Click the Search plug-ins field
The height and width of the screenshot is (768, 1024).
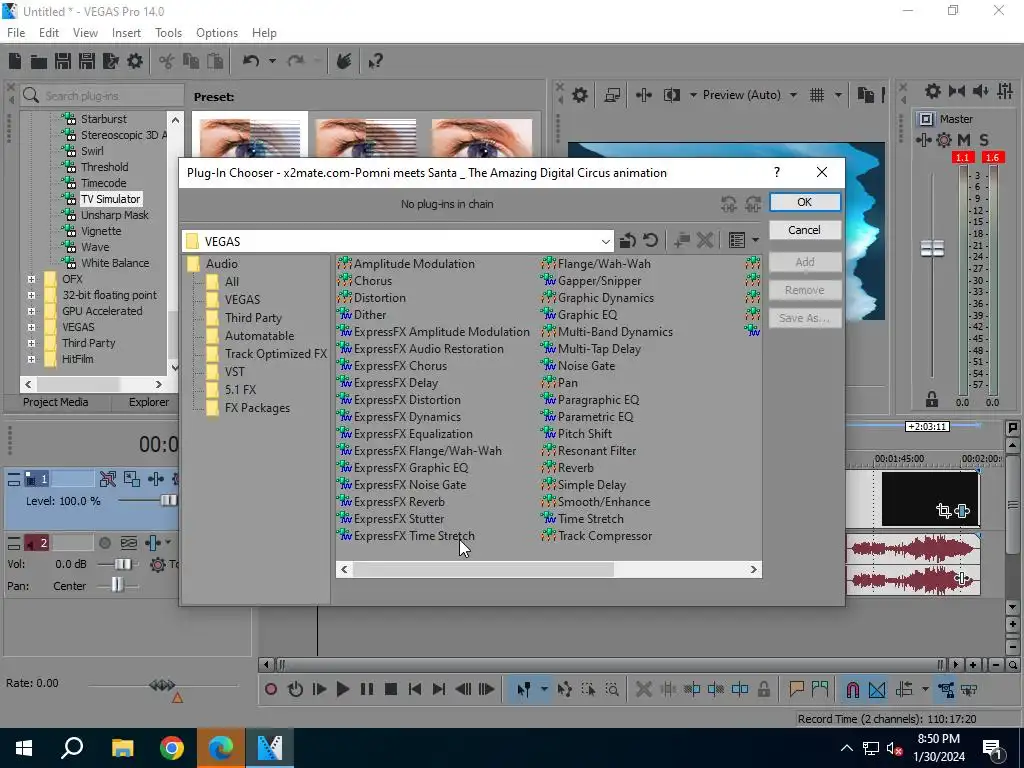tap(102, 96)
